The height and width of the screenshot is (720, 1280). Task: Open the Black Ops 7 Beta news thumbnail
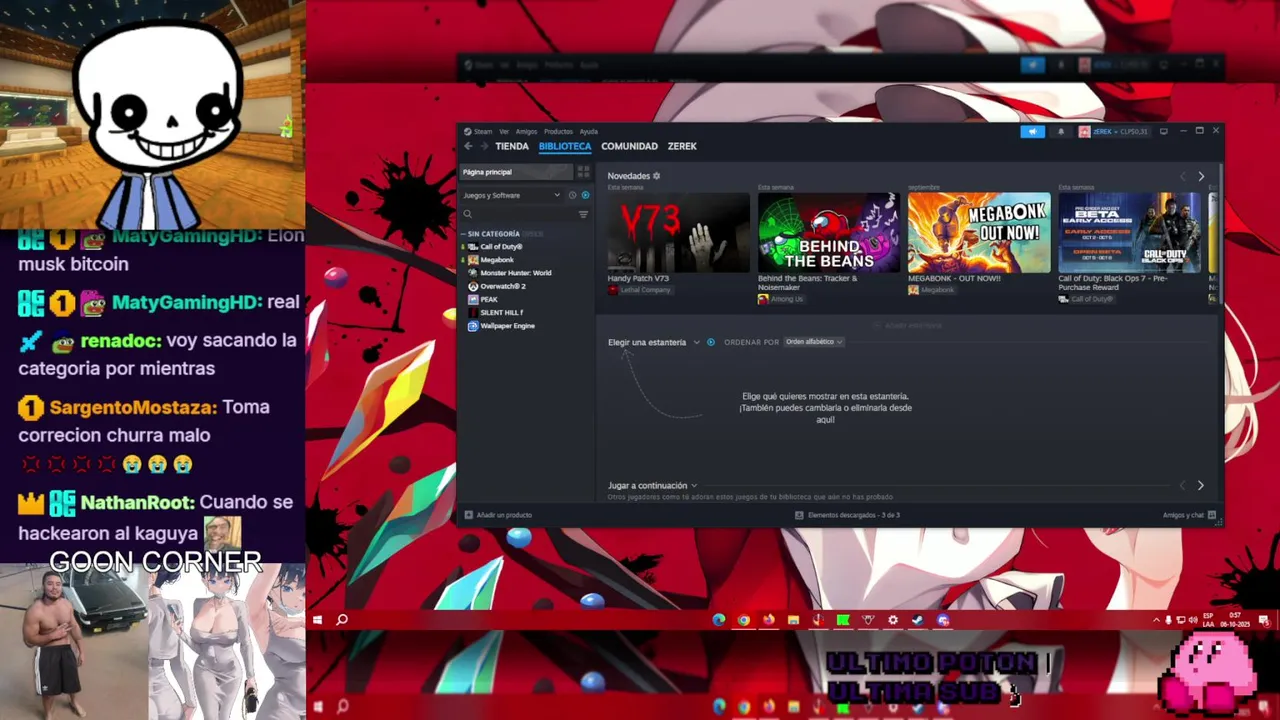tap(1130, 233)
